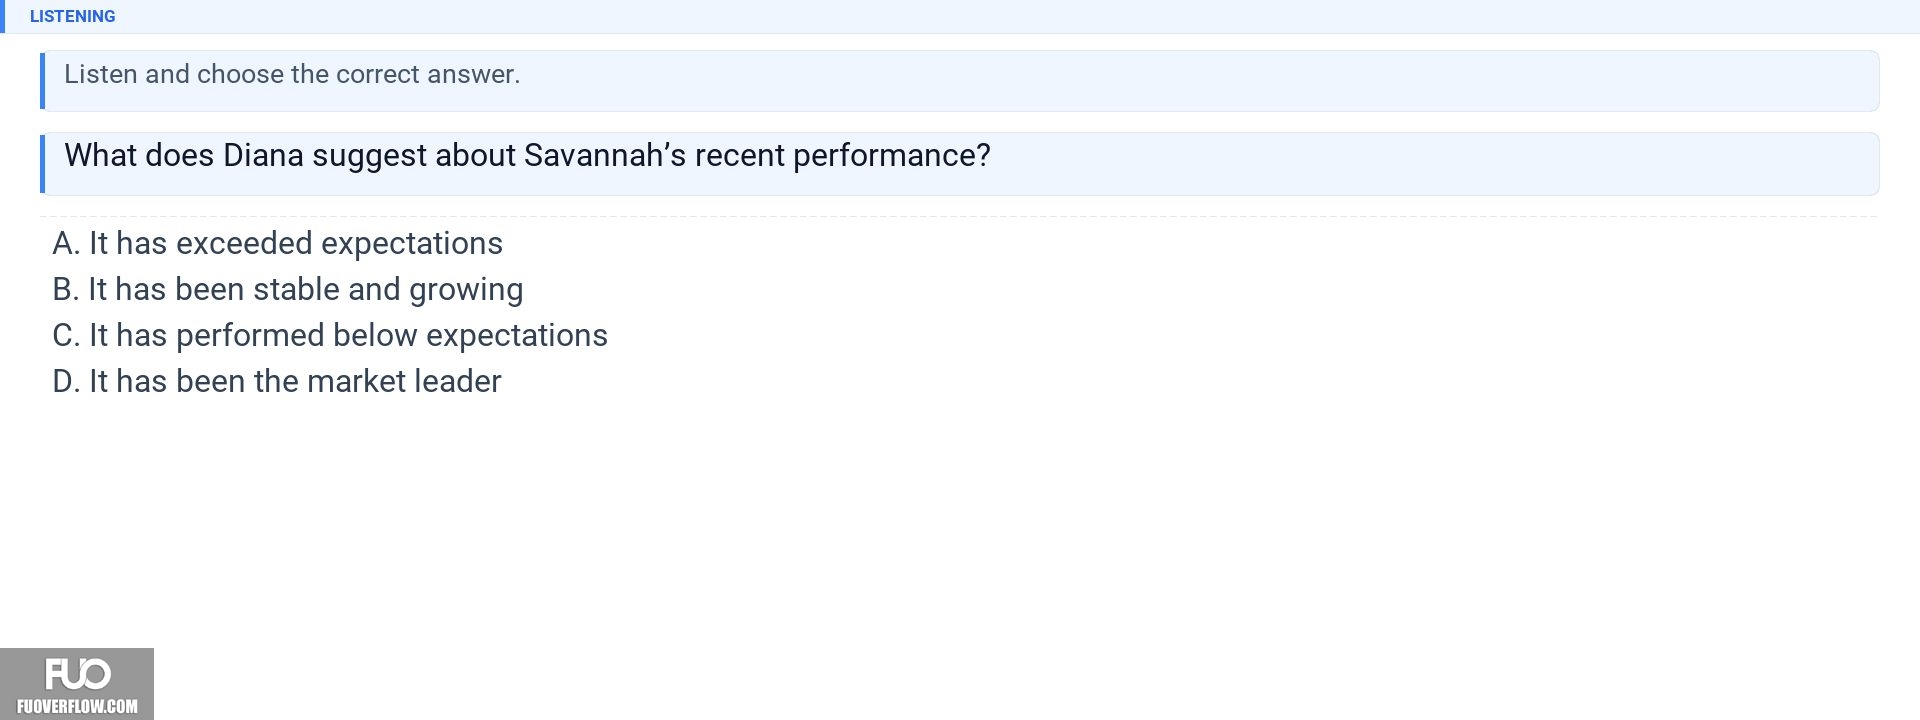1920x720 pixels.
Task: Open the FUOVERFLOW.COM link text
Action: coord(77,706)
